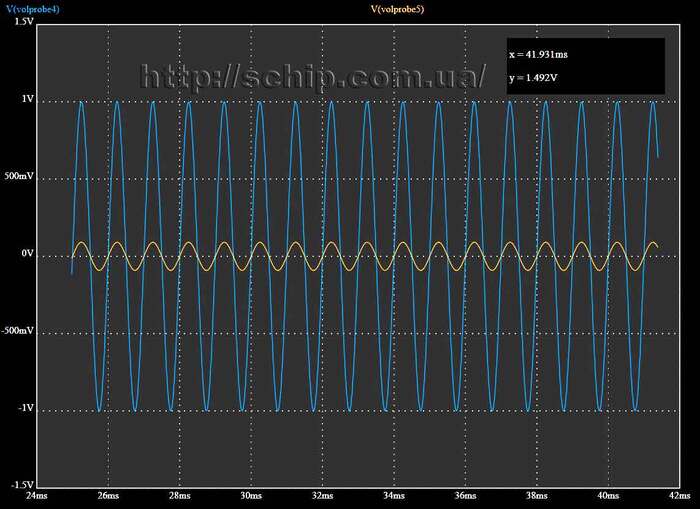This screenshot has width=700, height=509.
Task: Click the 0V vertical axis label
Action: click(27, 254)
